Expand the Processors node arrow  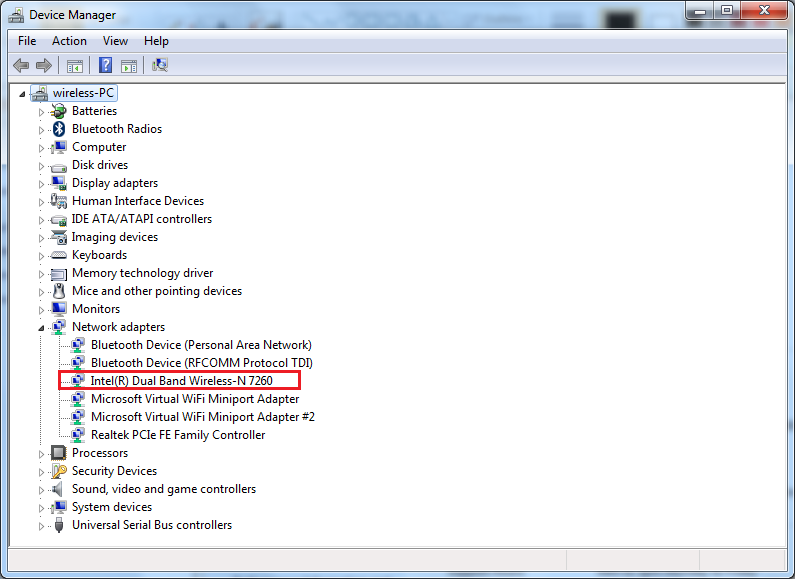pos(41,454)
